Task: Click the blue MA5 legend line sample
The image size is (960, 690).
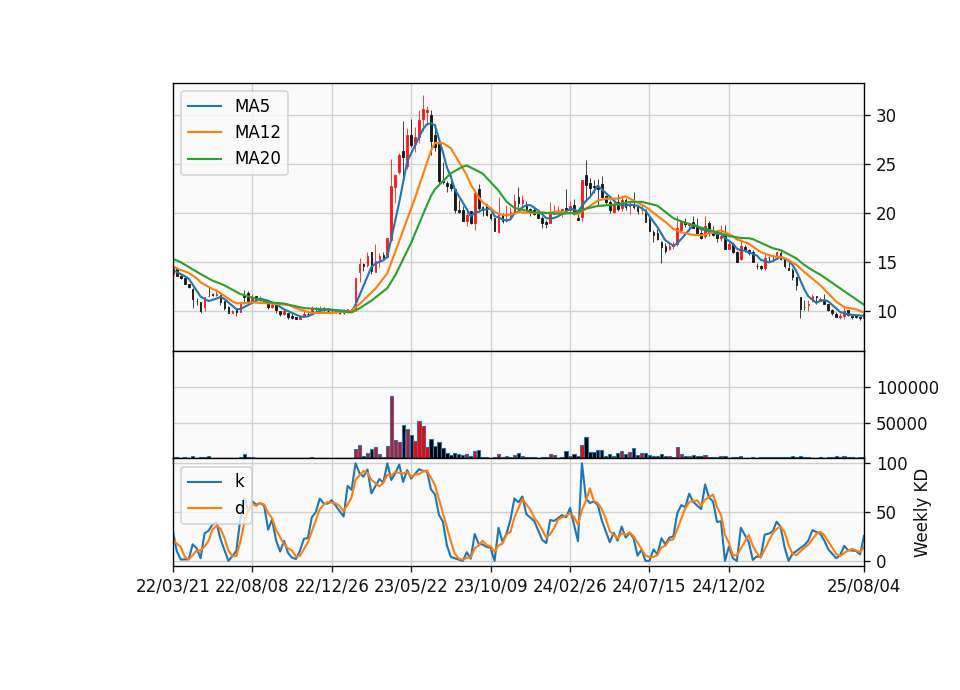Action: tap(204, 106)
